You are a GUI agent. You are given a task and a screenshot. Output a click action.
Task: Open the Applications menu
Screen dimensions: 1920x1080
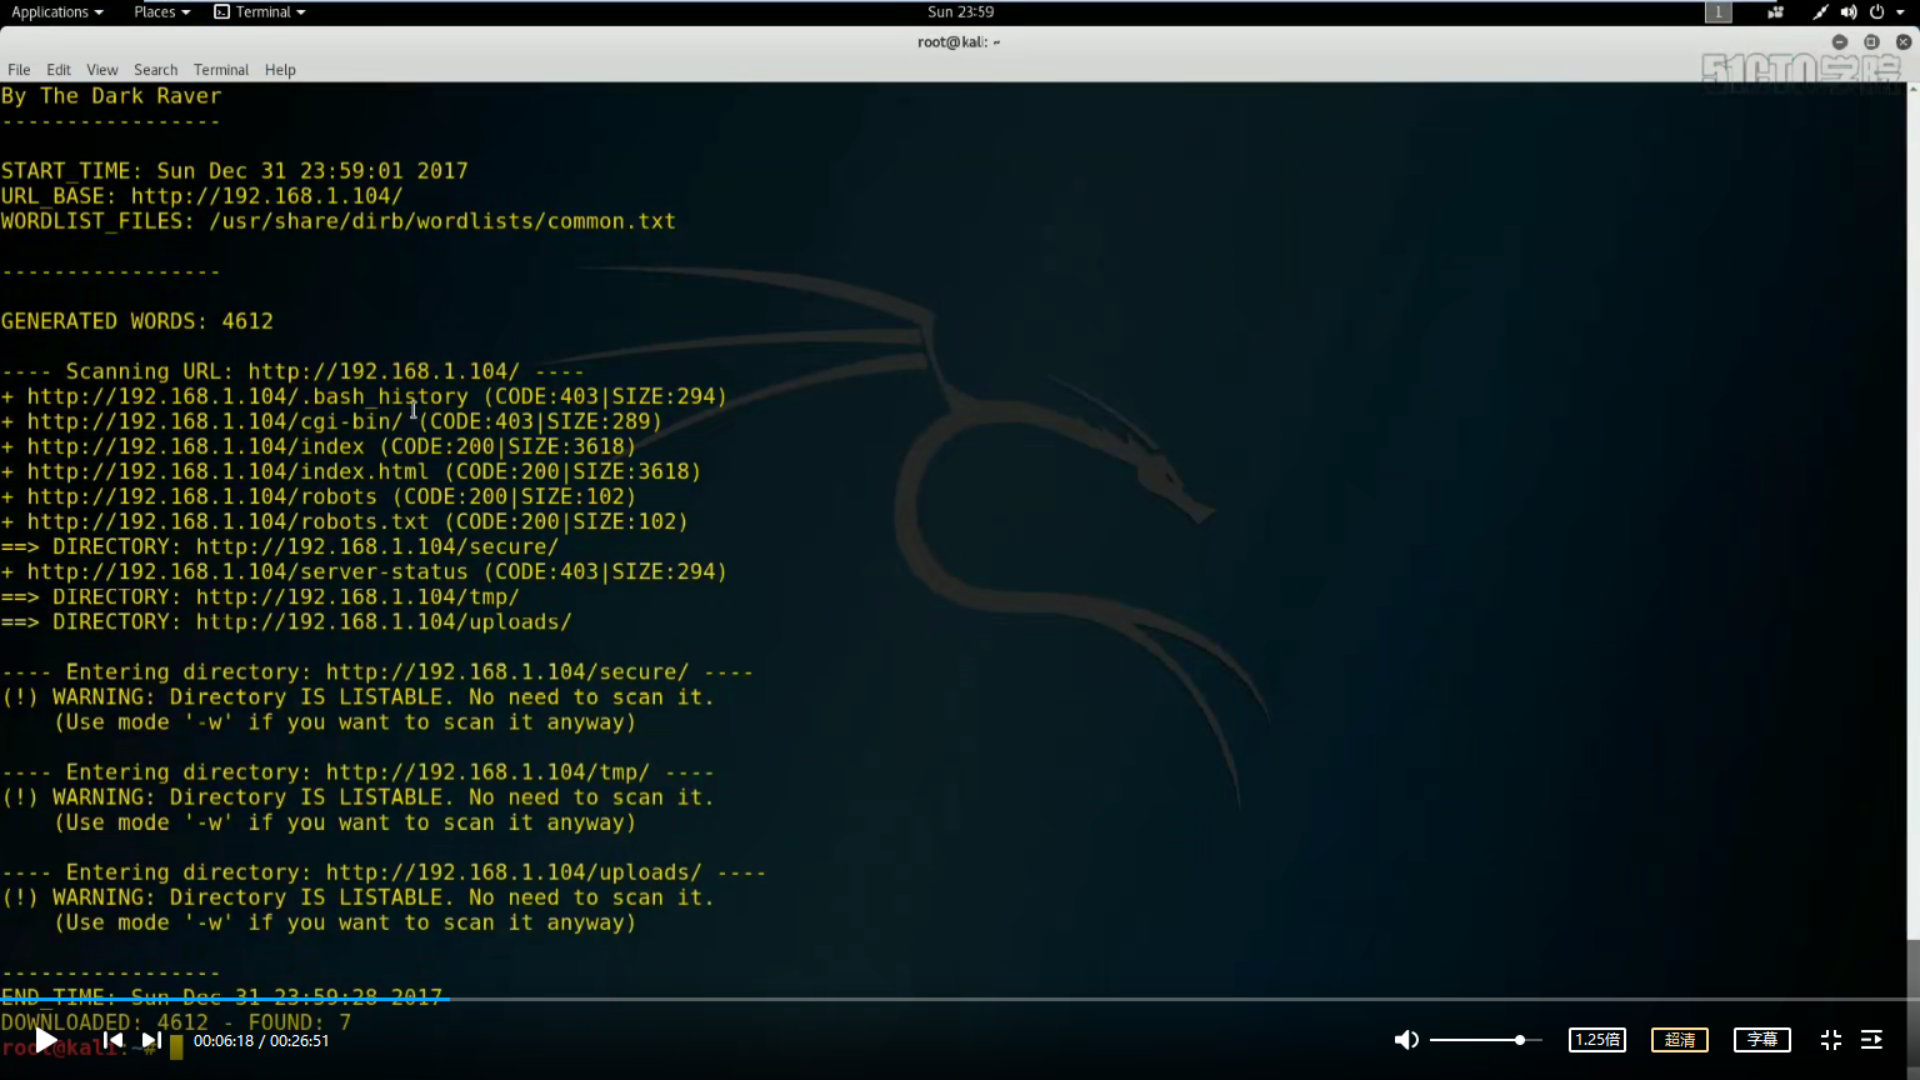[x=57, y=12]
